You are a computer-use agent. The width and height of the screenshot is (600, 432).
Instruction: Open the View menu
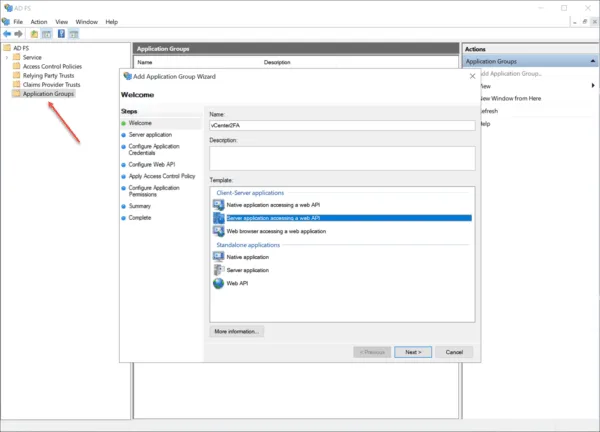tap(61, 22)
